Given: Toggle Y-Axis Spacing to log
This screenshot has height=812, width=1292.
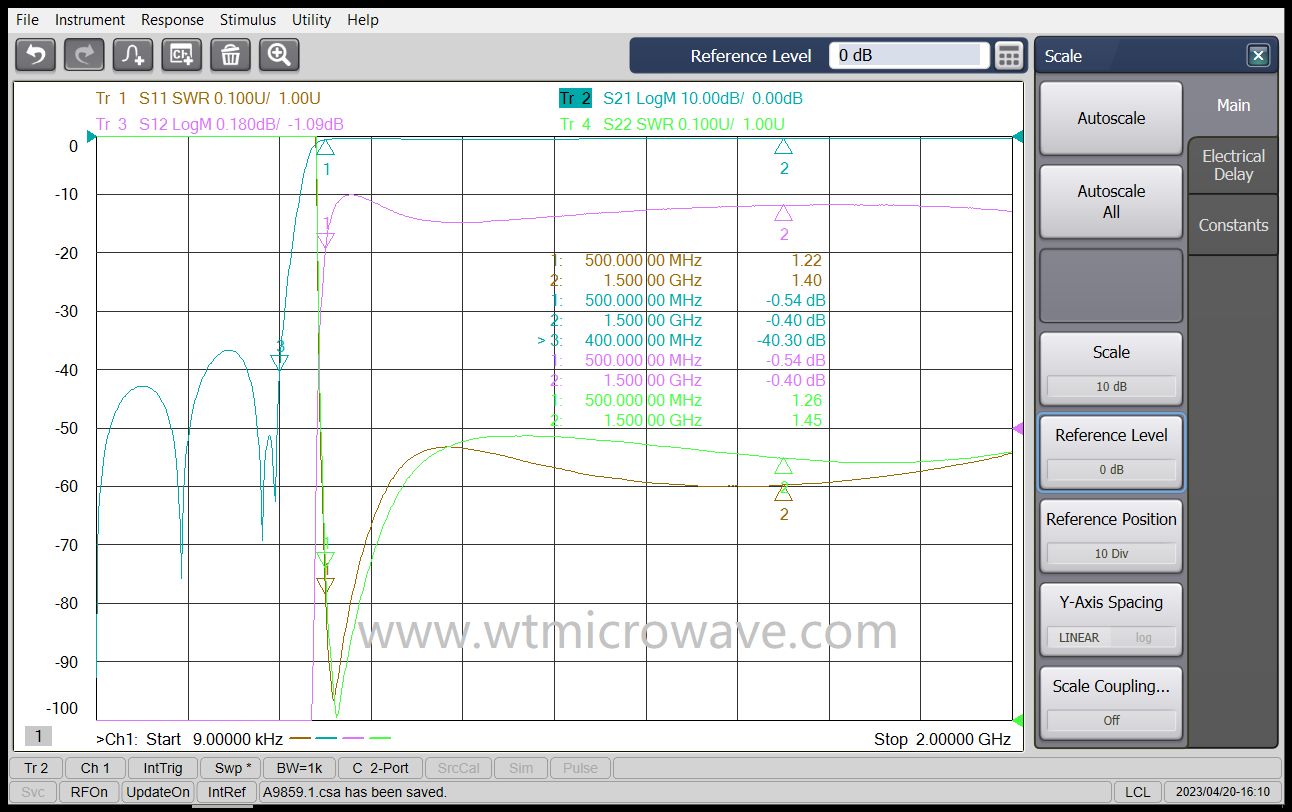Looking at the screenshot, I should click(x=1143, y=637).
